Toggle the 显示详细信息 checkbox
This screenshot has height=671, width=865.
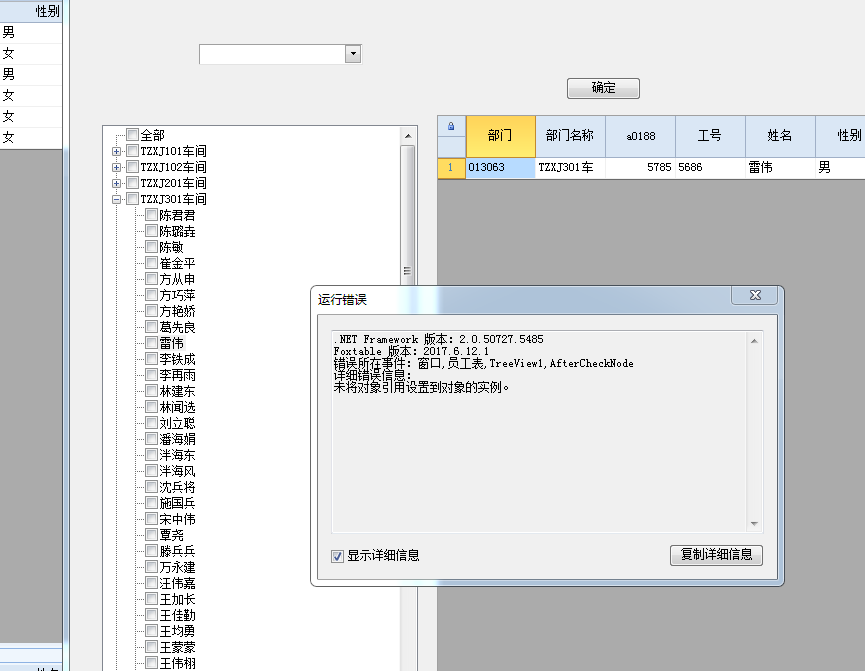pos(338,556)
